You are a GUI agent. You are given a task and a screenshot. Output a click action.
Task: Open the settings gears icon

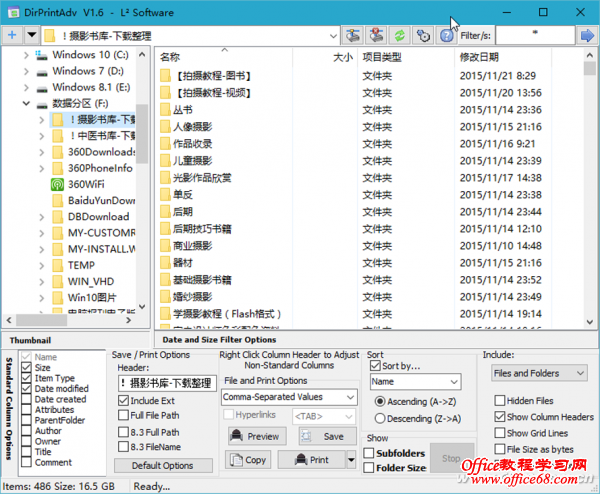coord(423,36)
